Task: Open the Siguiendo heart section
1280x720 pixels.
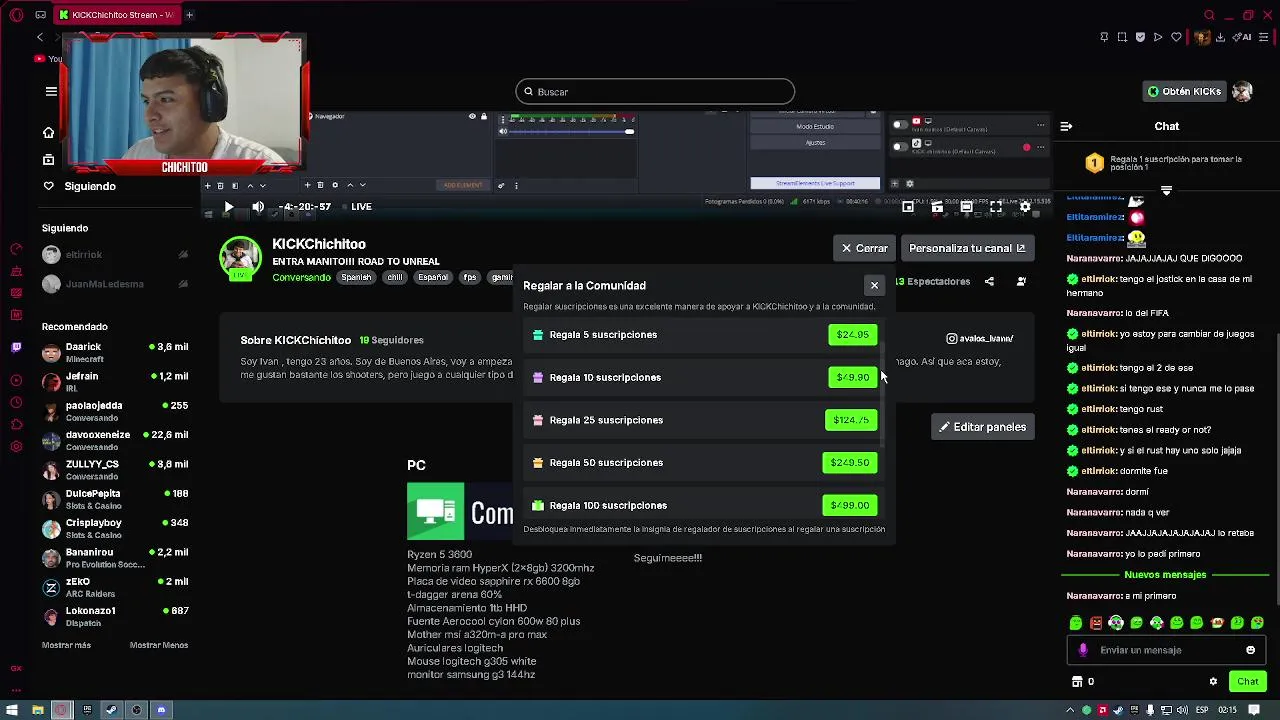Action: pos(79,186)
